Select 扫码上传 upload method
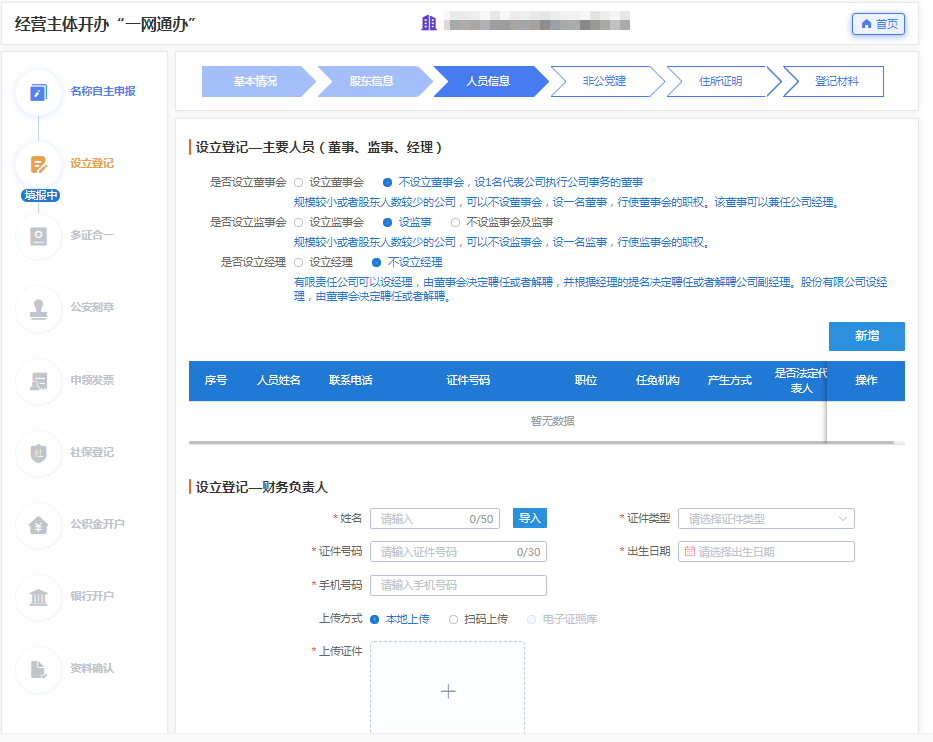This screenshot has height=742, width=933. coord(453,619)
